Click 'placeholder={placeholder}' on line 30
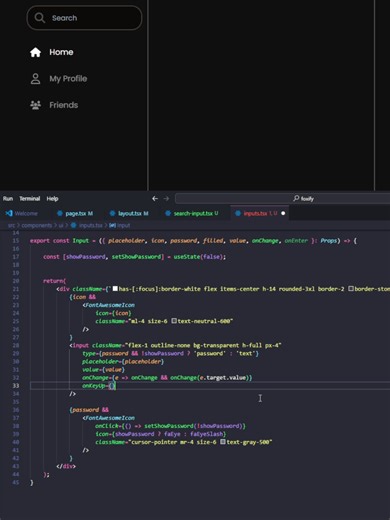This screenshot has width=390, height=520. point(123,362)
